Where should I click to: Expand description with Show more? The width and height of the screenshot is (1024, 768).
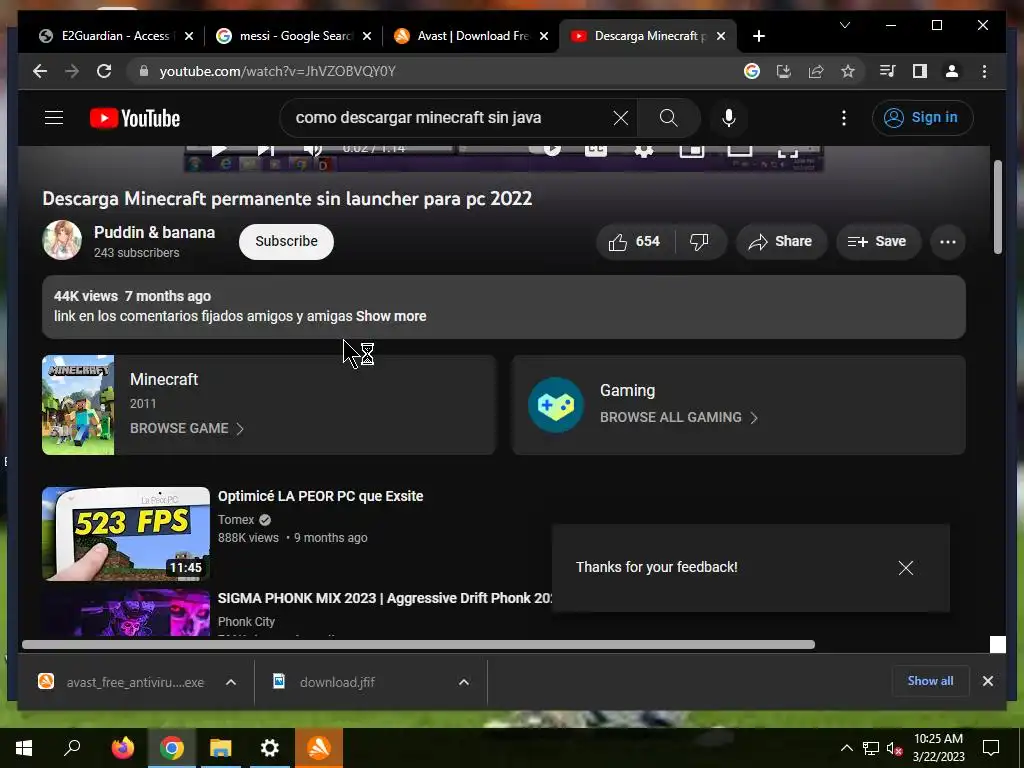click(x=391, y=316)
